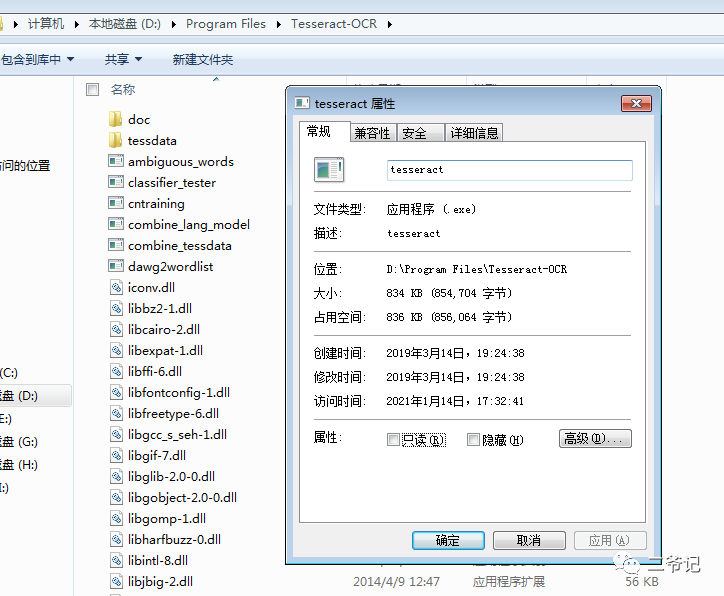
Task: Enable the 隐藏 hidden checkbox
Action: click(473, 439)
